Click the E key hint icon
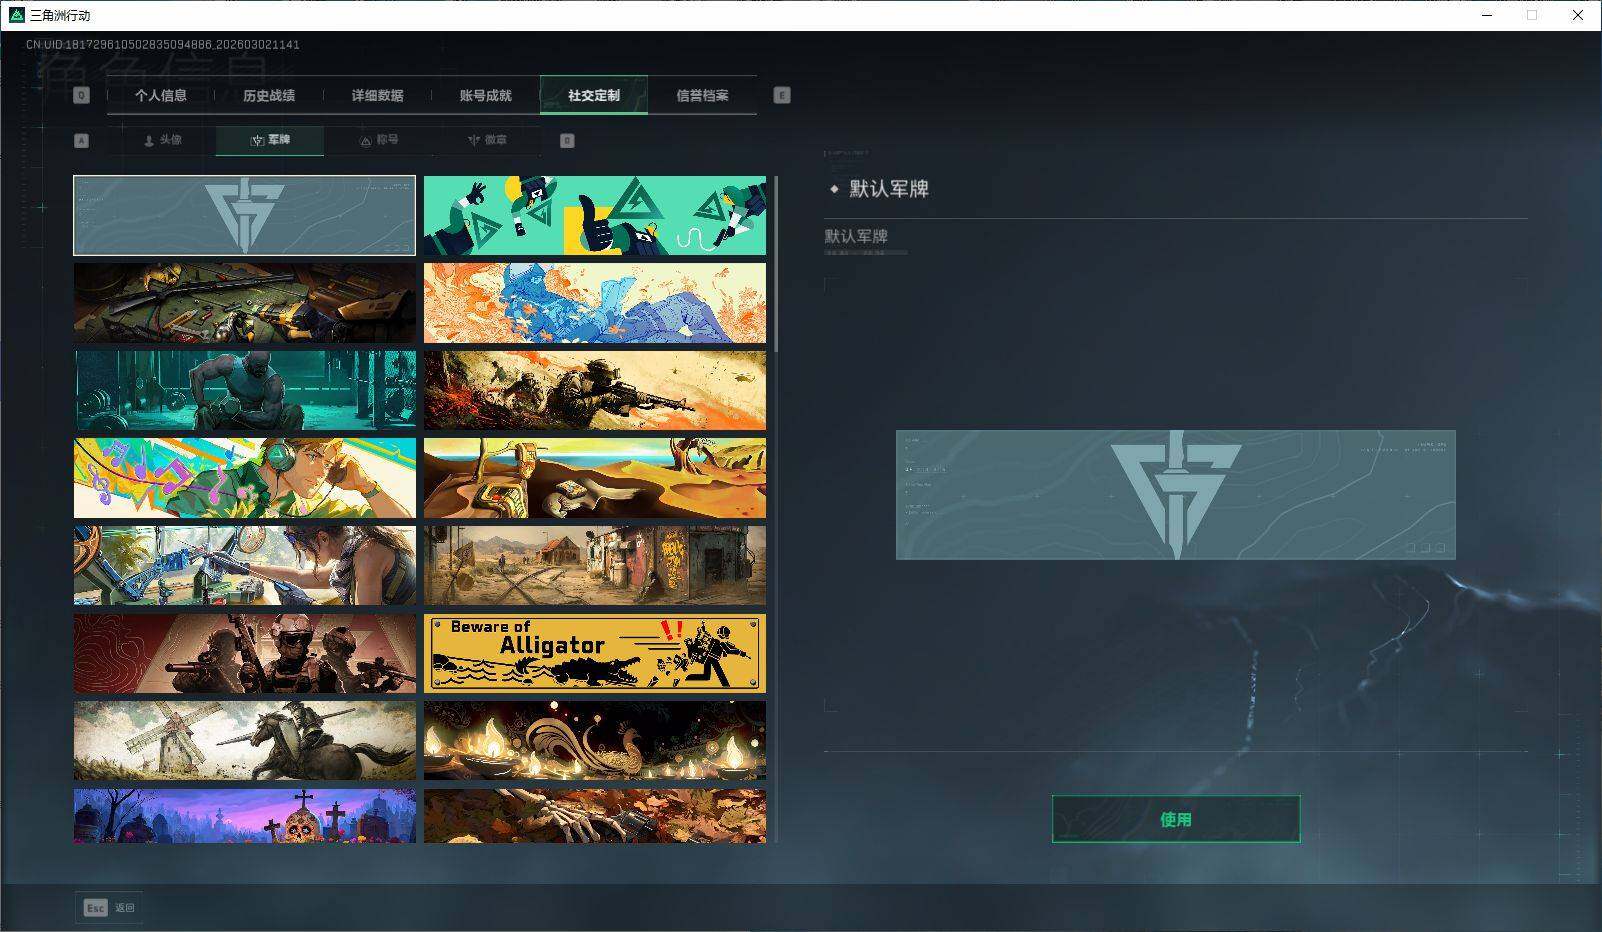1602x932 pixels. pos(782,95)
